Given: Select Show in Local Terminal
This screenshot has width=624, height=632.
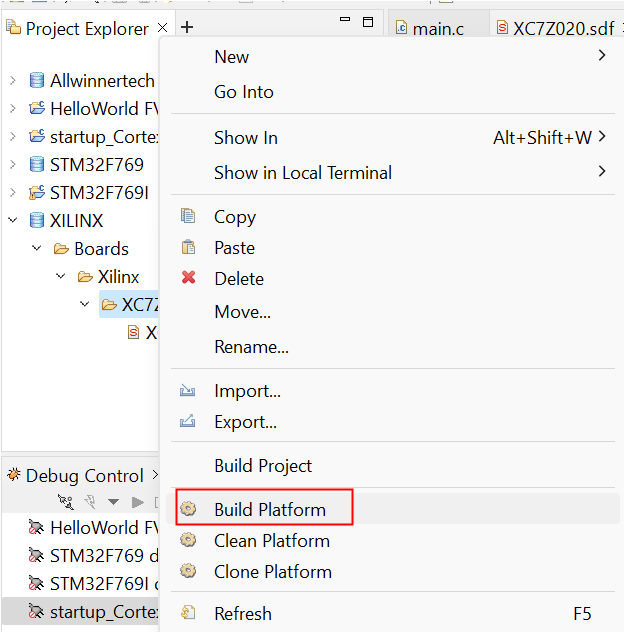Looking at the screenshot, I should (x=302, y=173).
